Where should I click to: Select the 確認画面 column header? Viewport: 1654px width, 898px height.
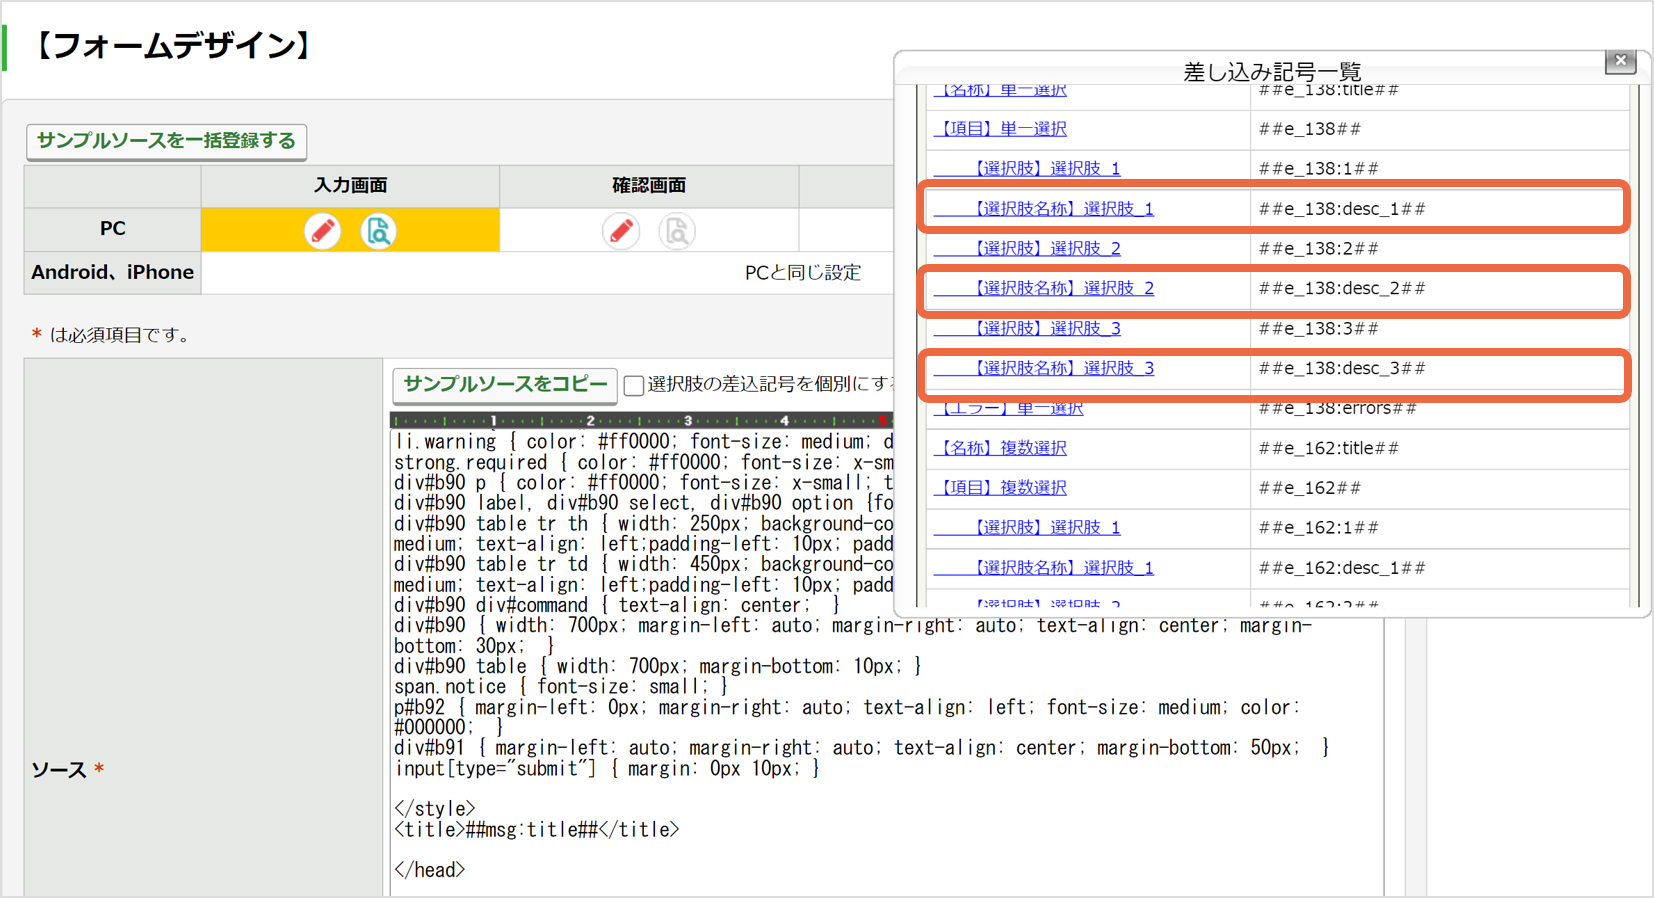click(649, 186)
